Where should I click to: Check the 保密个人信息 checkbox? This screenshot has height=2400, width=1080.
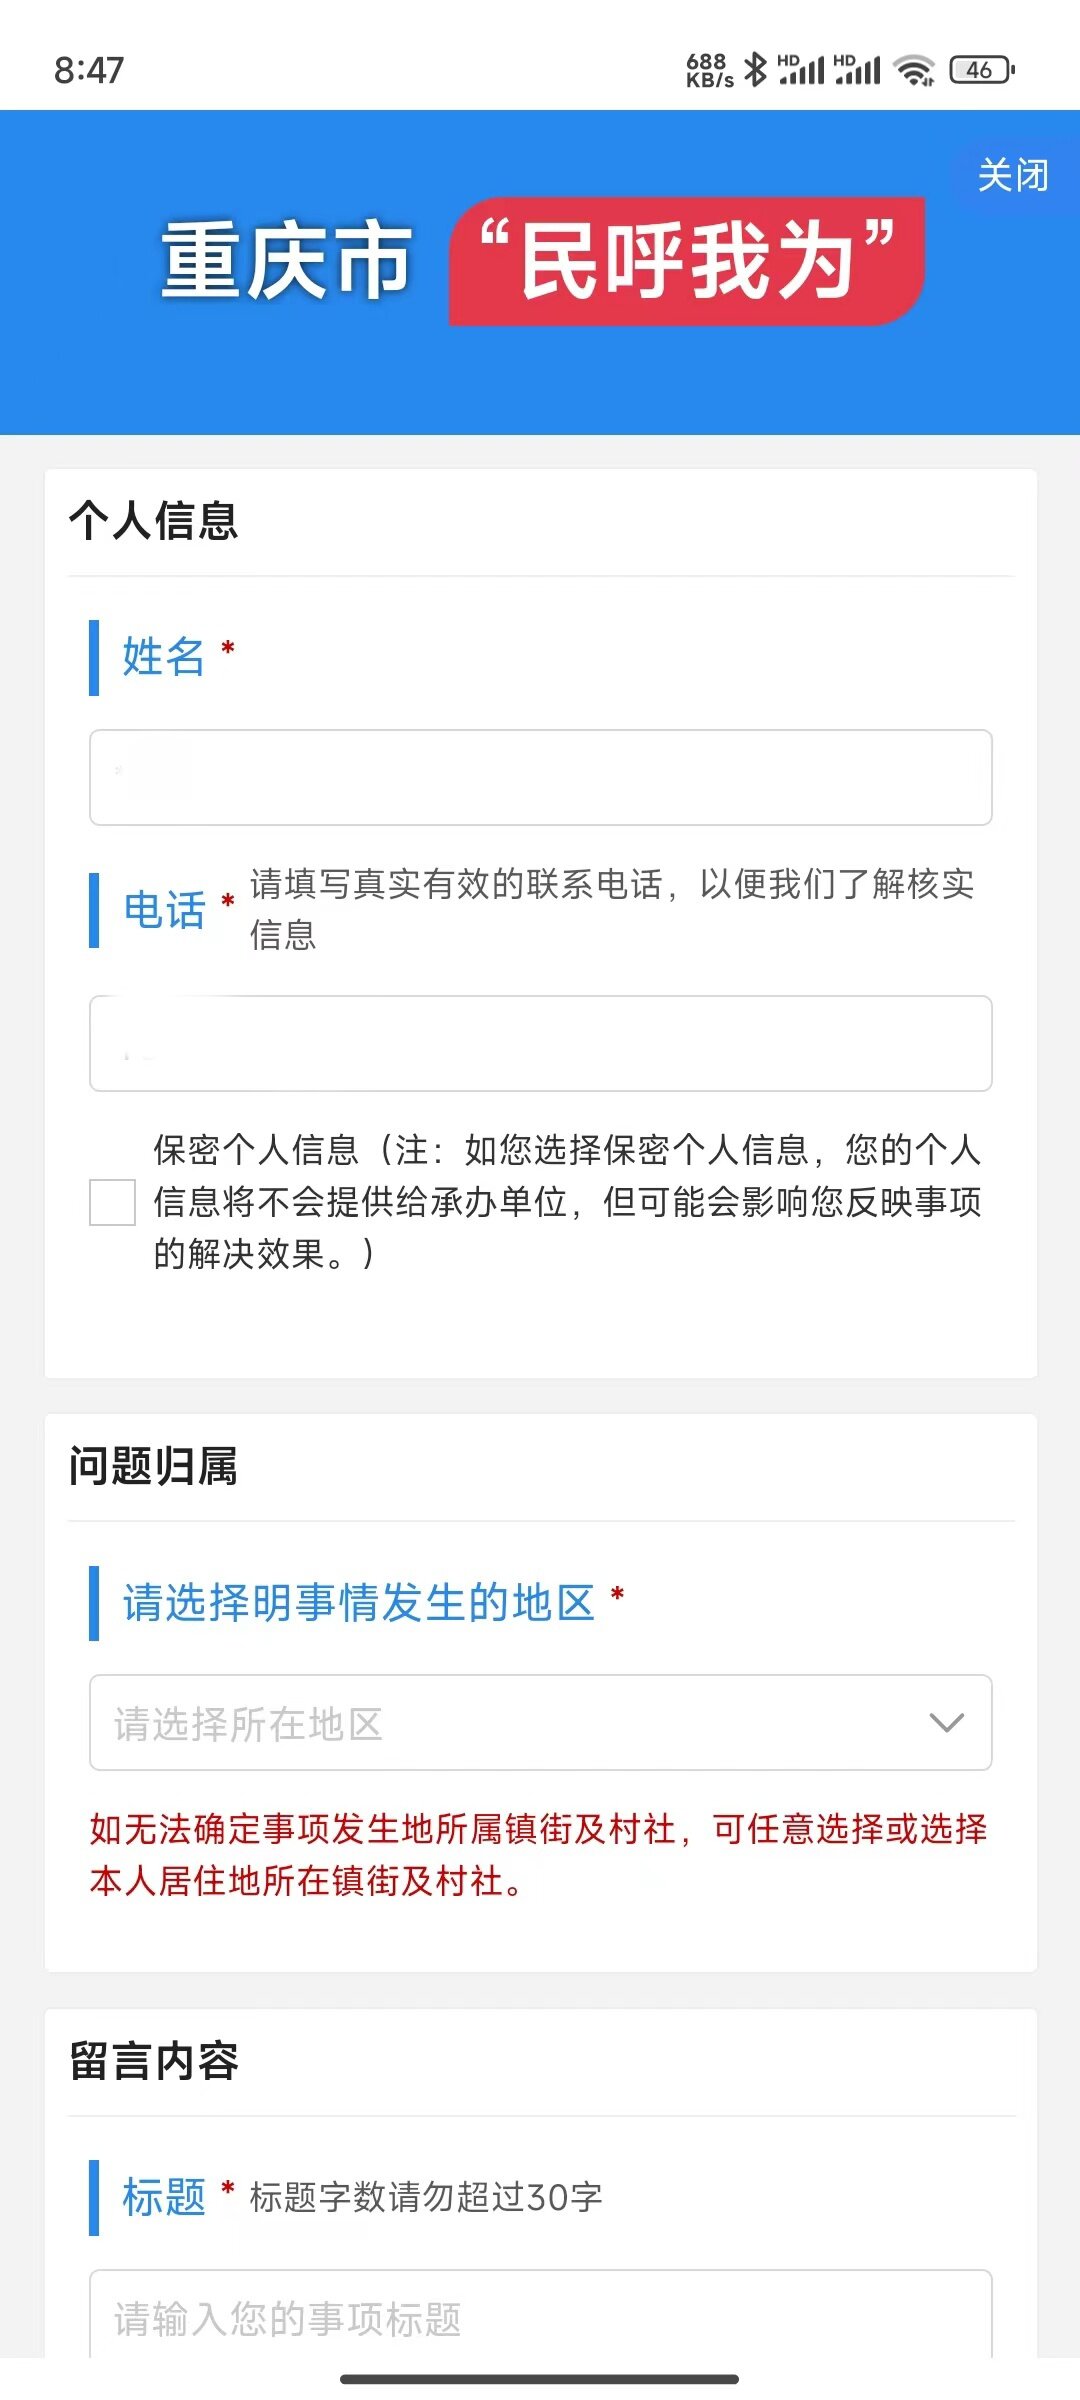coord(112,1201)
